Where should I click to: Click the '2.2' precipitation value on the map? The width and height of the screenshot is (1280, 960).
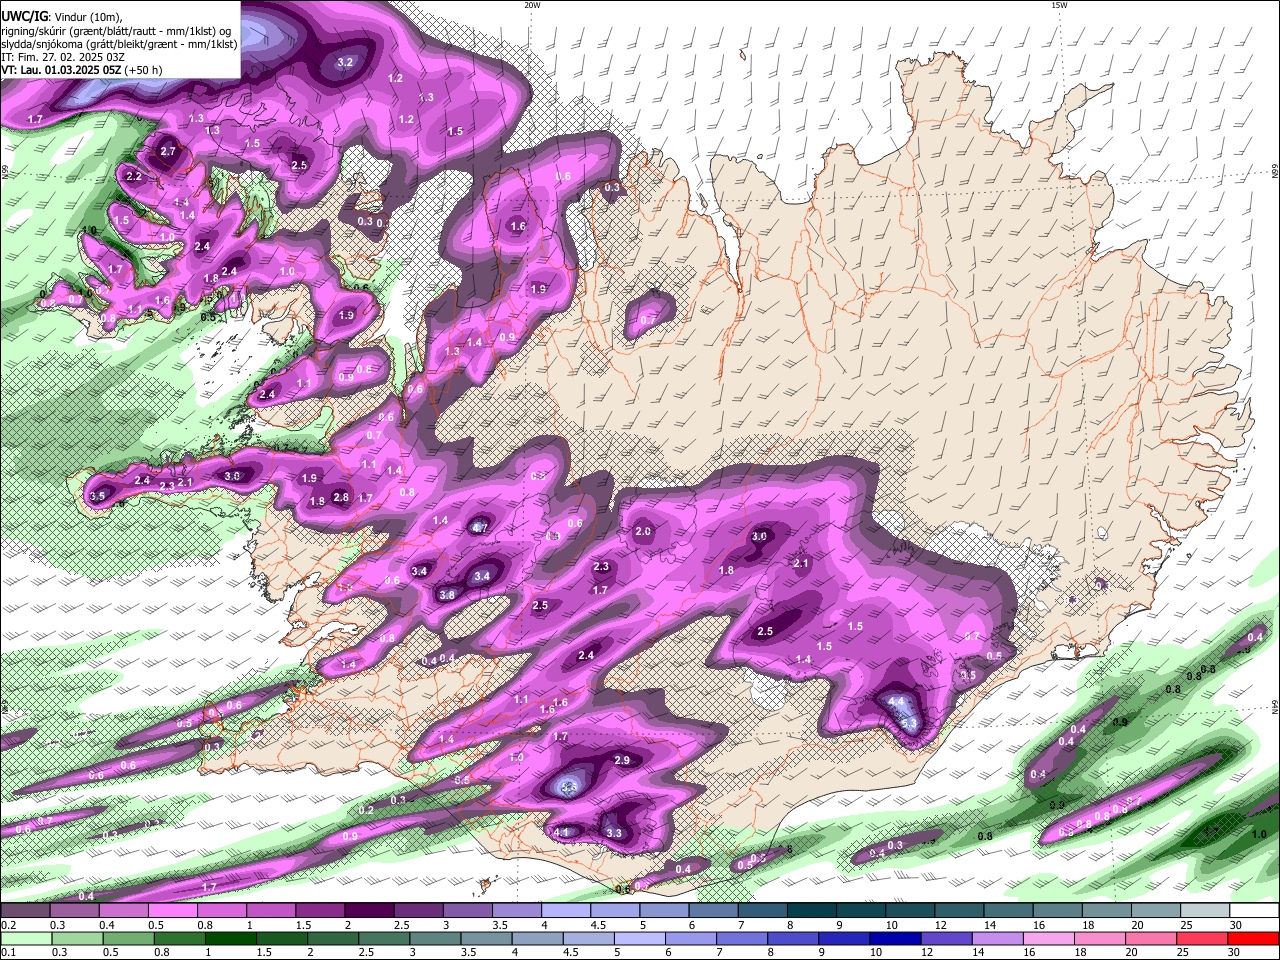134,176
